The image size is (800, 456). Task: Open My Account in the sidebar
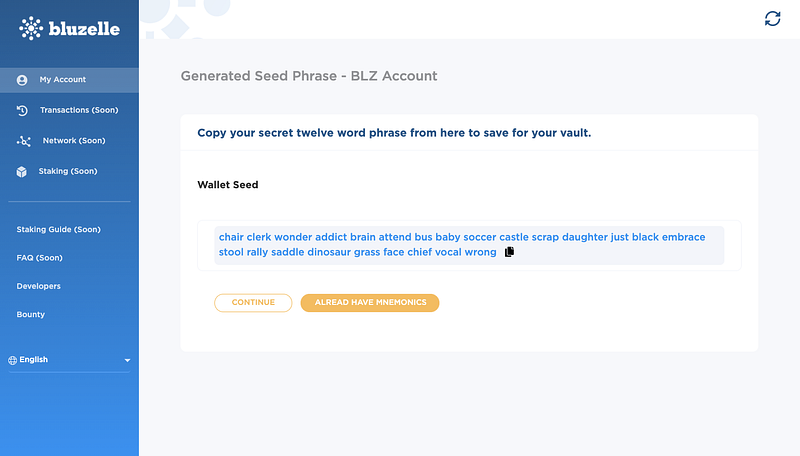(x=63, y=80)
